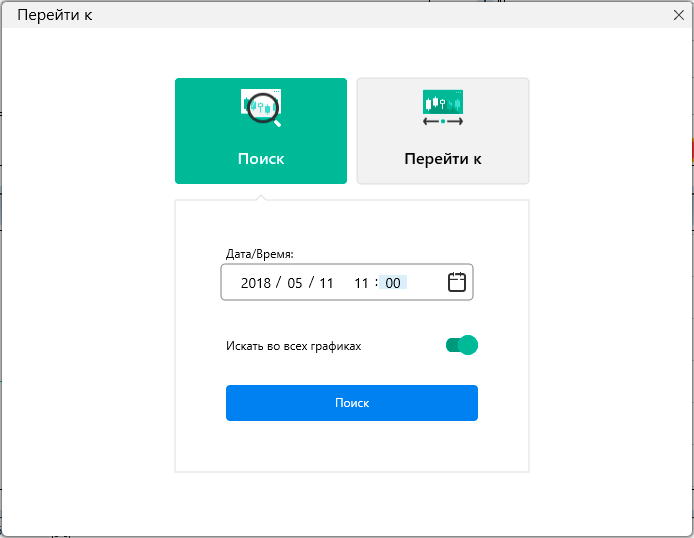Viewport: 694px width, 538px height.
Task: Select the green Поиск tab label
Action: 261,159
